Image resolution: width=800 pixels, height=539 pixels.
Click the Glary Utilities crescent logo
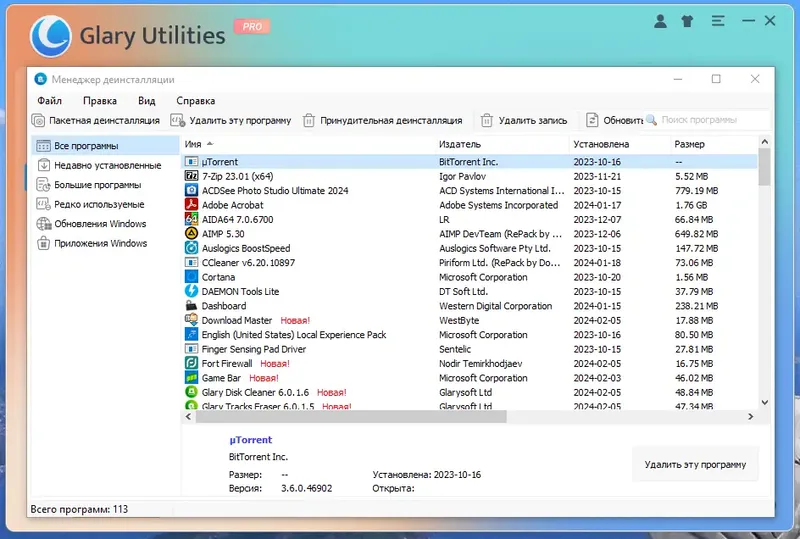pyautogui.click(x=51, y=36)
